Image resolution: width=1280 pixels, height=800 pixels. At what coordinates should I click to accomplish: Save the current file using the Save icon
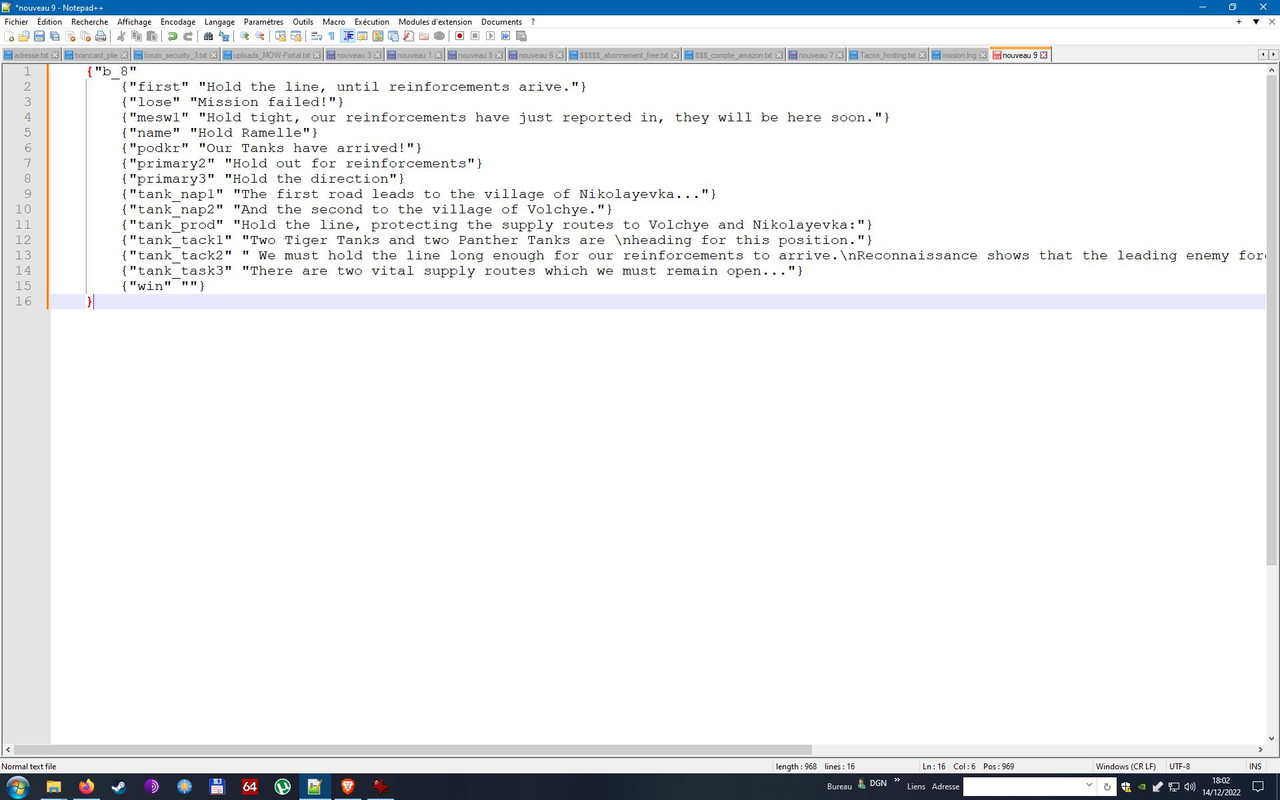coord(39,36)
